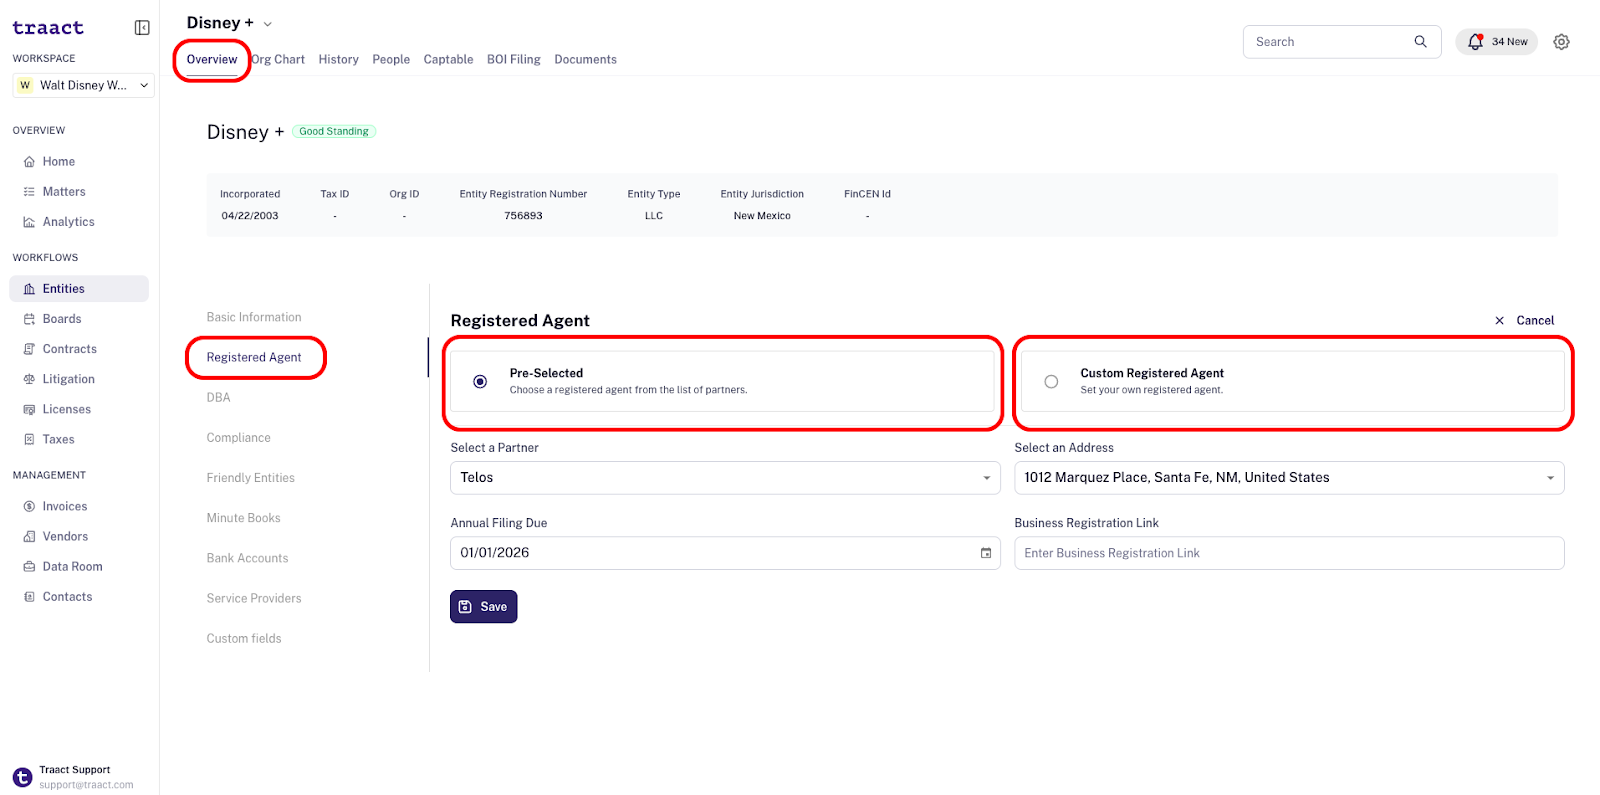Image resolution: width=1600 pixels, height=795 pixels.
Task: Click the Data Room icon
Action: click(29, 567)
